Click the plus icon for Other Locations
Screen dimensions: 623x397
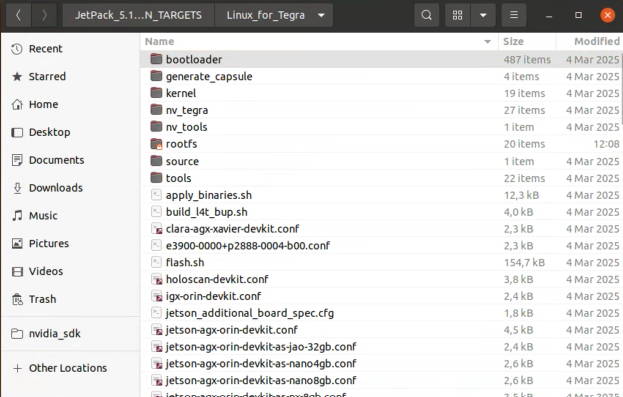coord(17,368)
